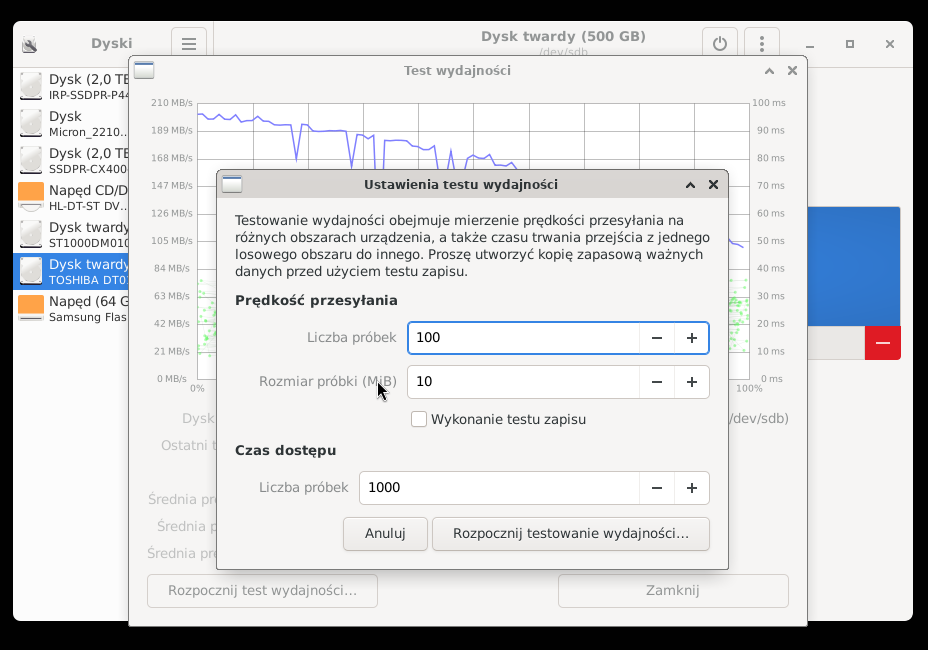This screenshot has height=650, width=928.
Task: Select the Micron_2210 disk icon
Action: point(31,123)
